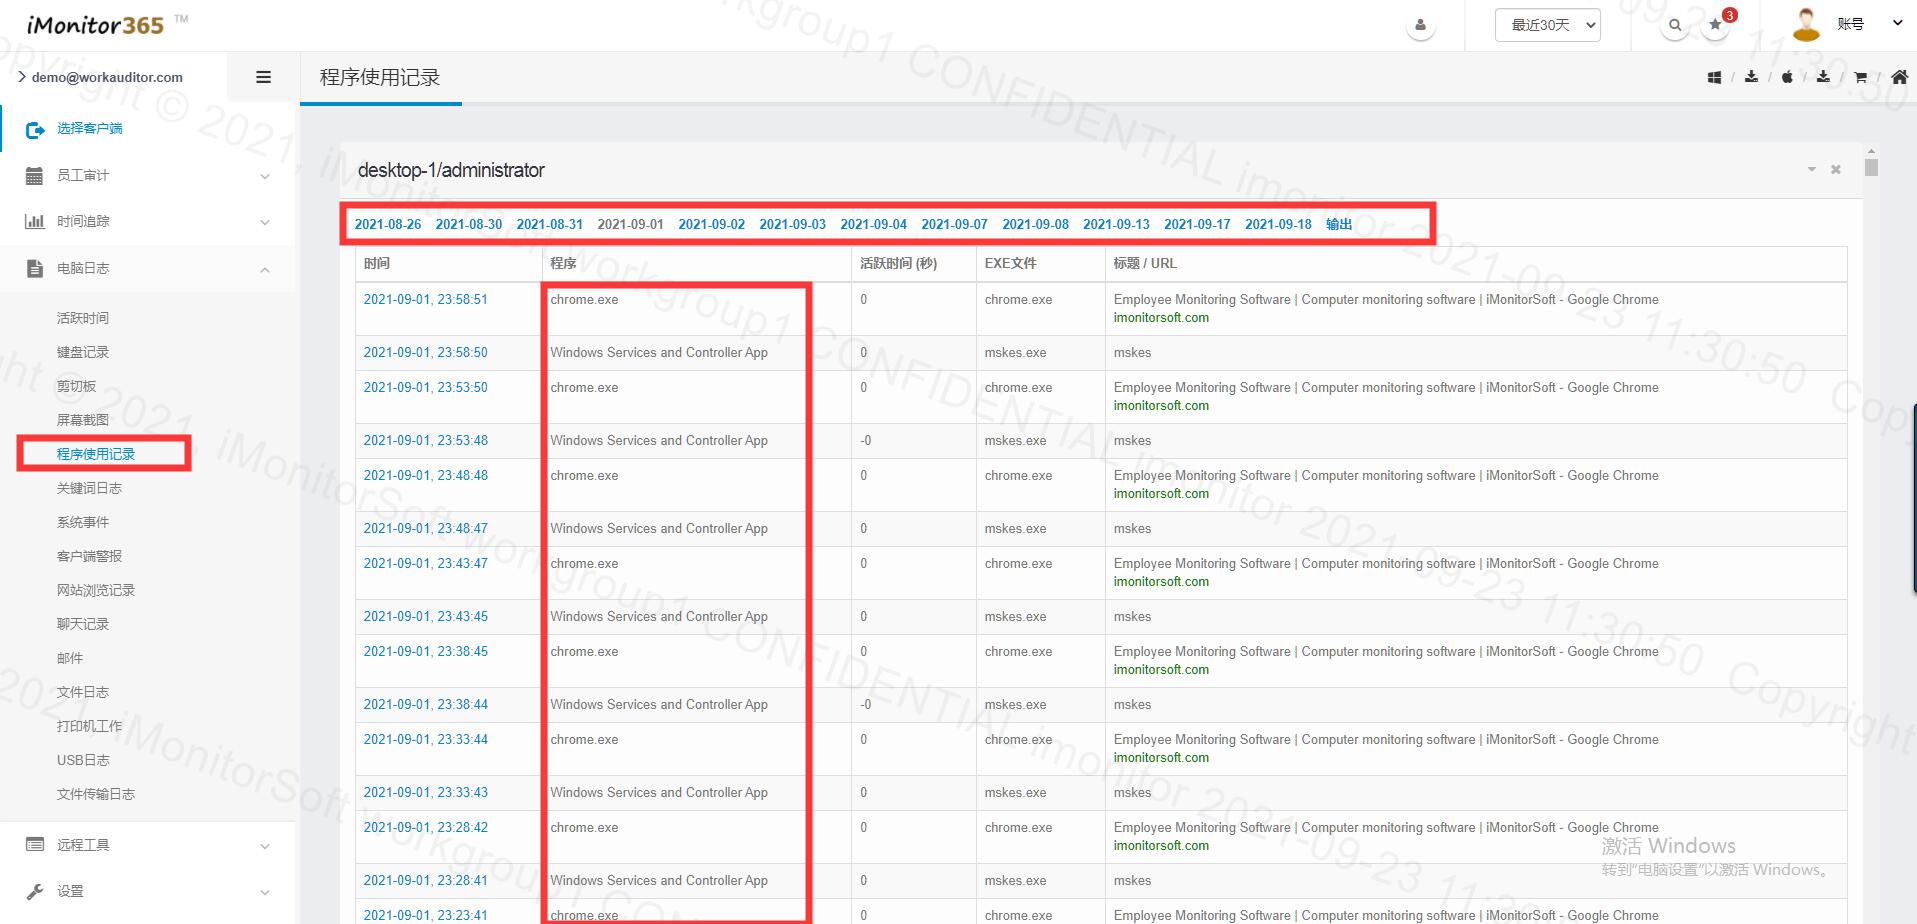Select date 2021-09-13
This screenshot has height=924, width=1917.
[1117, 224]
